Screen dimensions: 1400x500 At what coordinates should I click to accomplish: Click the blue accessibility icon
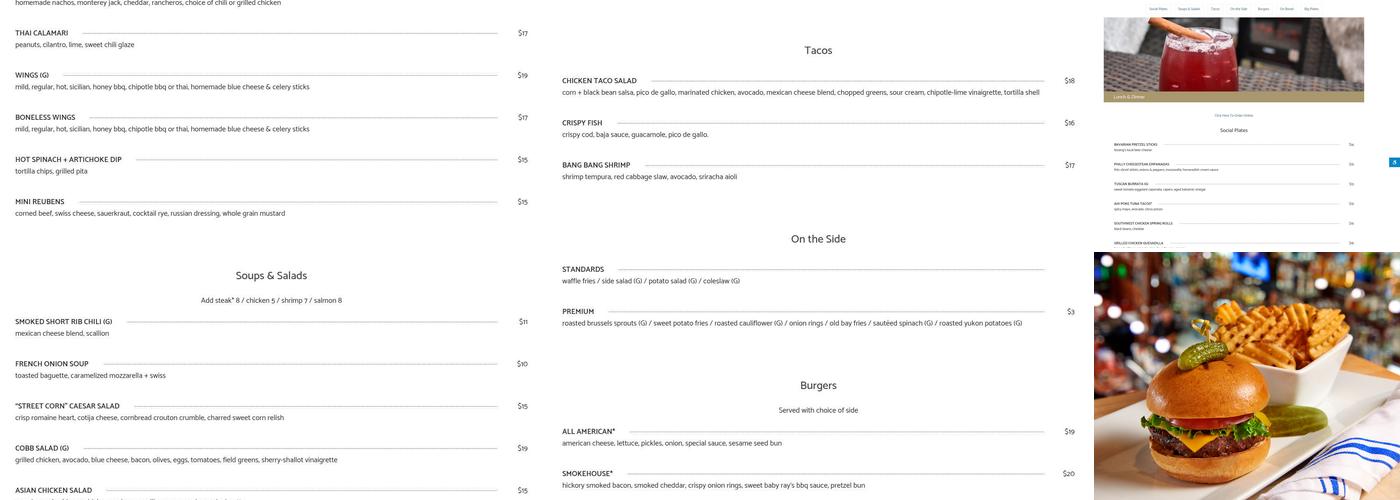tap(1395, 162)
